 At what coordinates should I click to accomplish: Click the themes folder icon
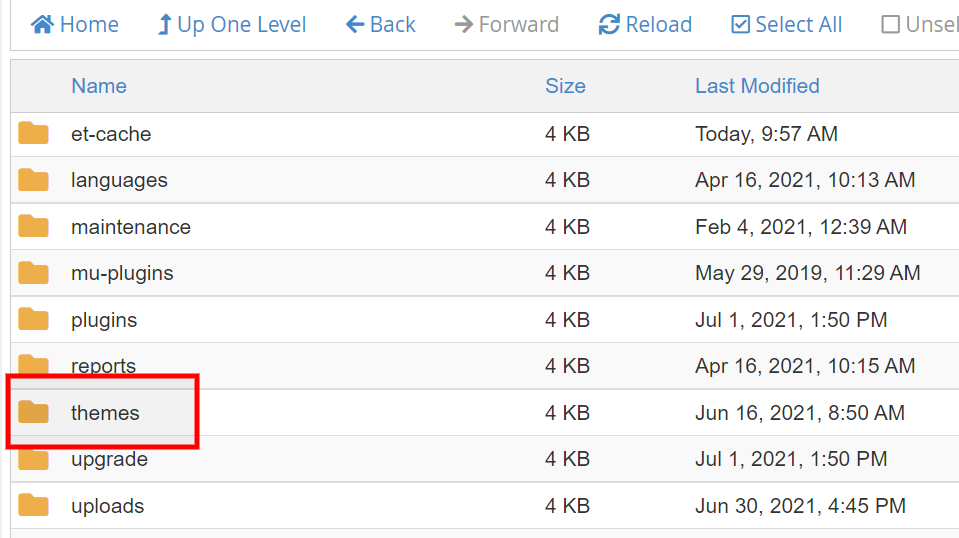(34, 413)
